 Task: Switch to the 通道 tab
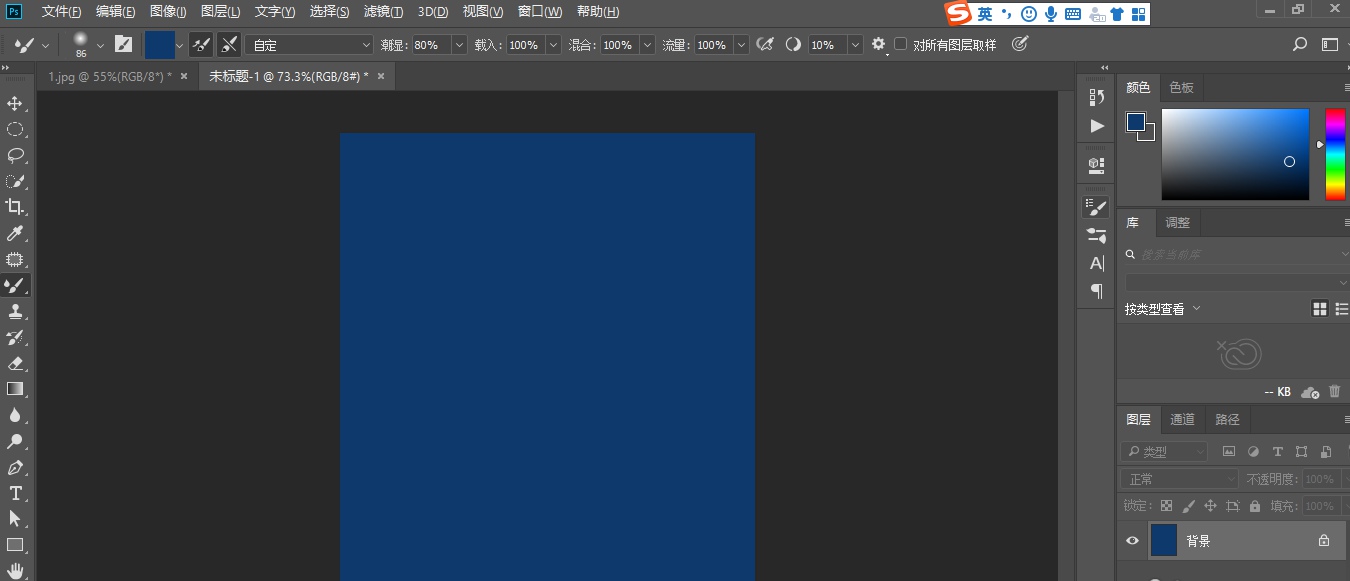(x=1182, y=419)
